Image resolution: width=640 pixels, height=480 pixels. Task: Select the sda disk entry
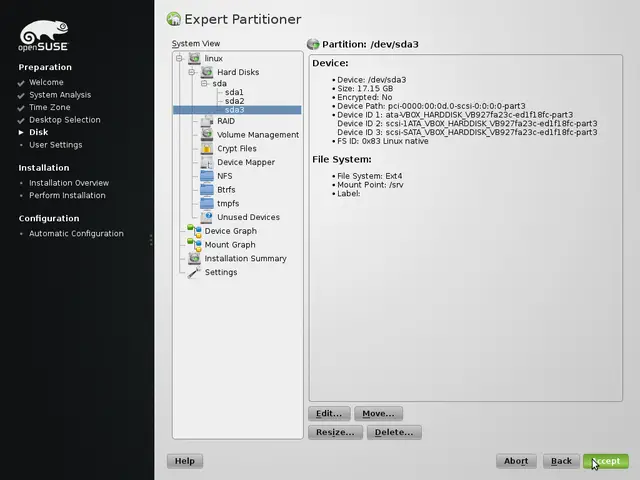(219, 83)
